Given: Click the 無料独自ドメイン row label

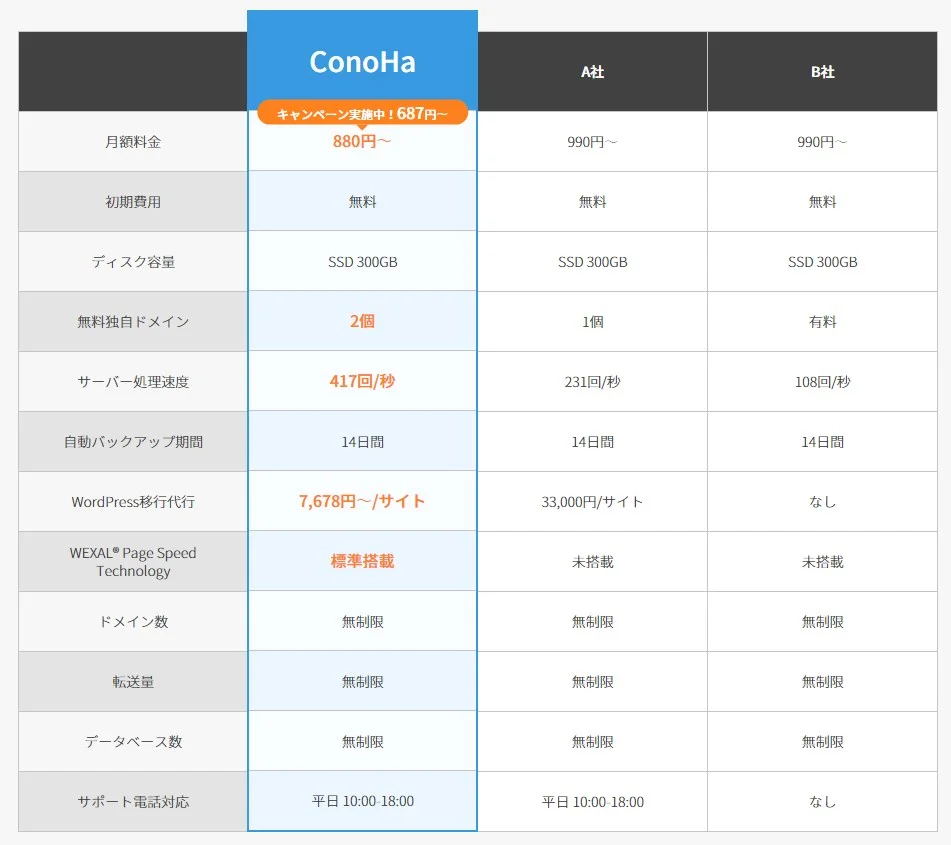Looking at the screenshot, I should tap(131, 321).
